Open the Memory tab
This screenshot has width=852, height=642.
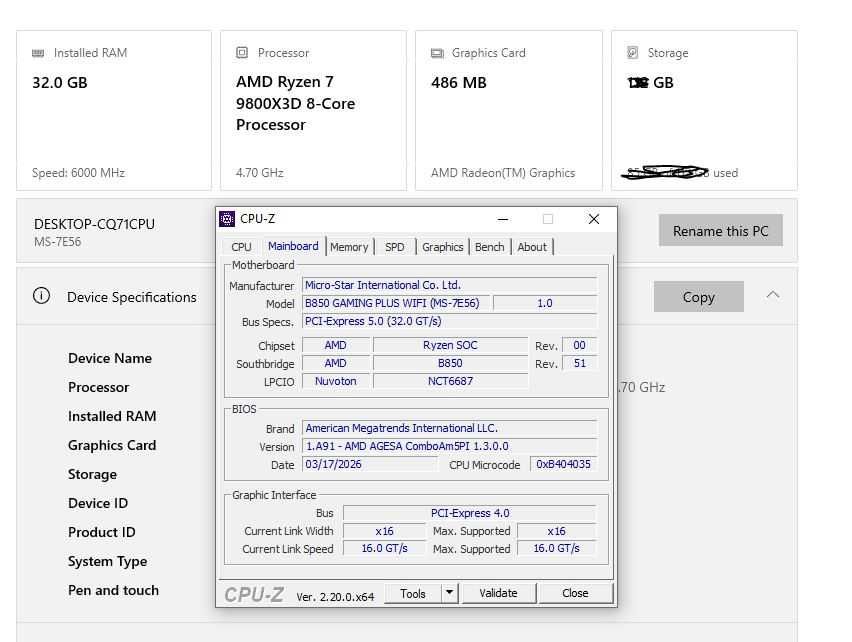[x=349, y=247]
